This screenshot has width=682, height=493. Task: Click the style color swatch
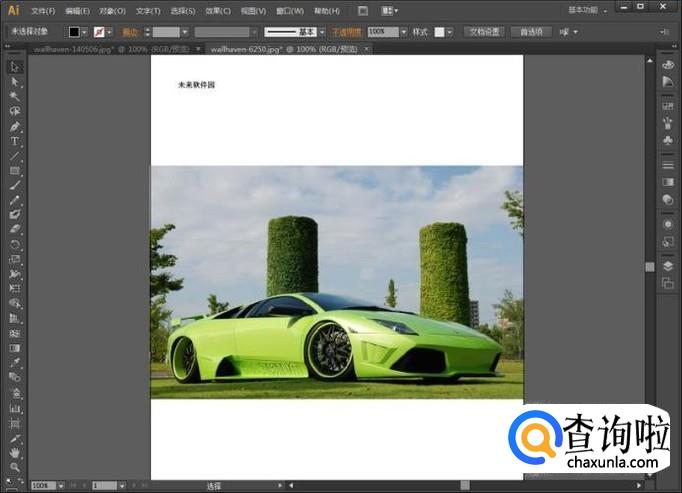(x=440, y=32)
